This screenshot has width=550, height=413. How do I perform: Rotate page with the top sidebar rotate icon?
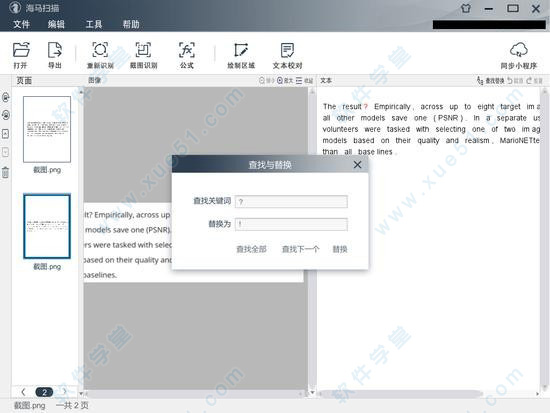point(6,97)
